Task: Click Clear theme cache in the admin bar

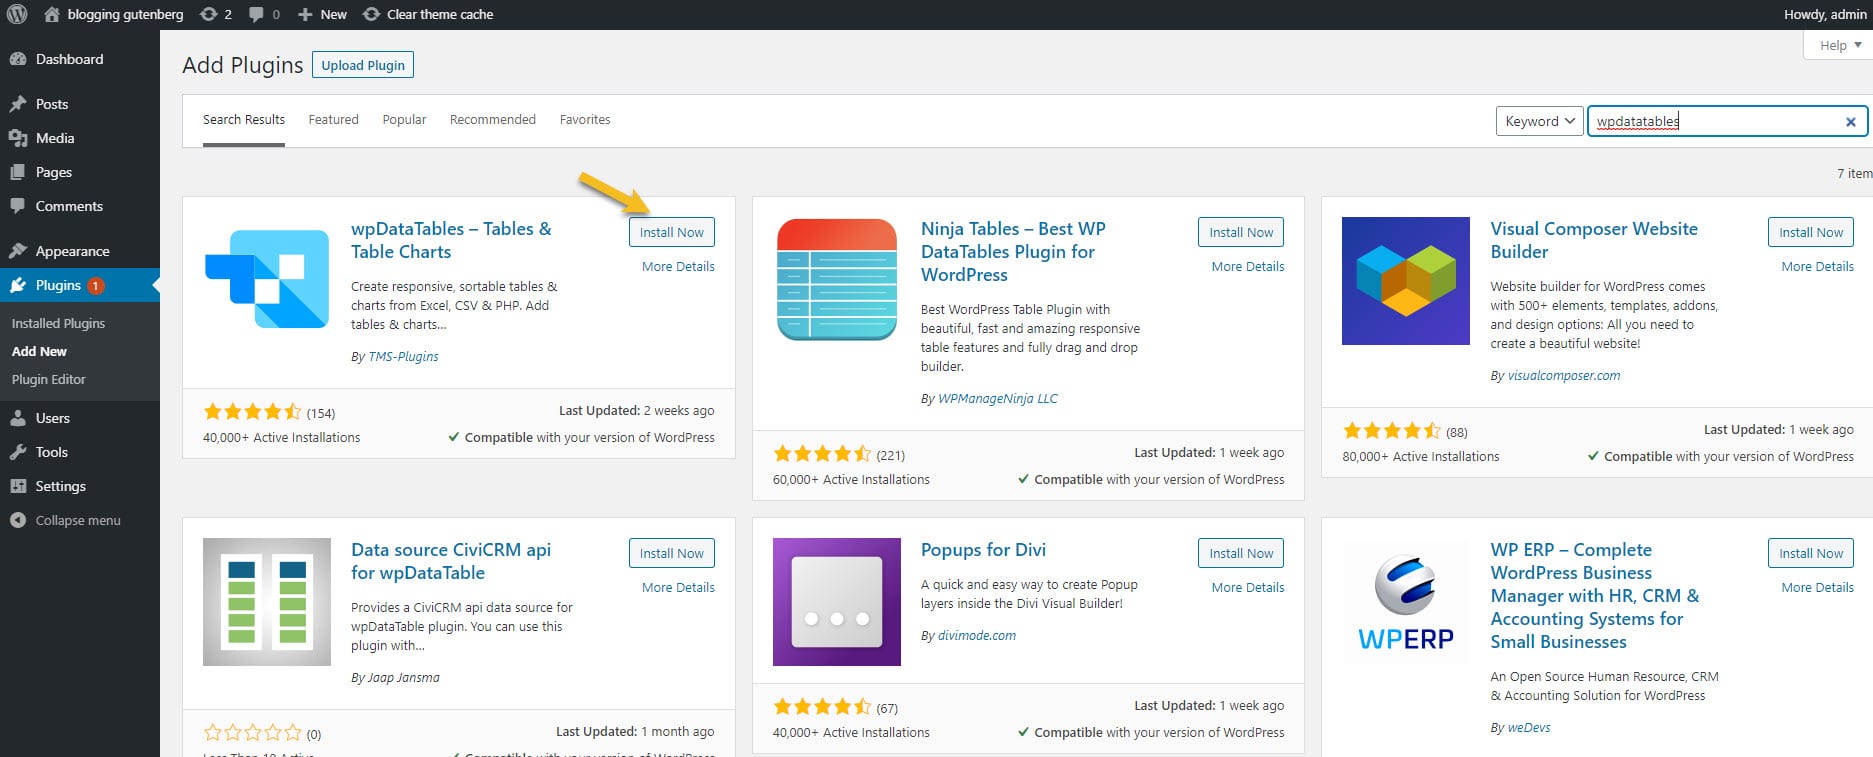Action: (x=428, y=14)
